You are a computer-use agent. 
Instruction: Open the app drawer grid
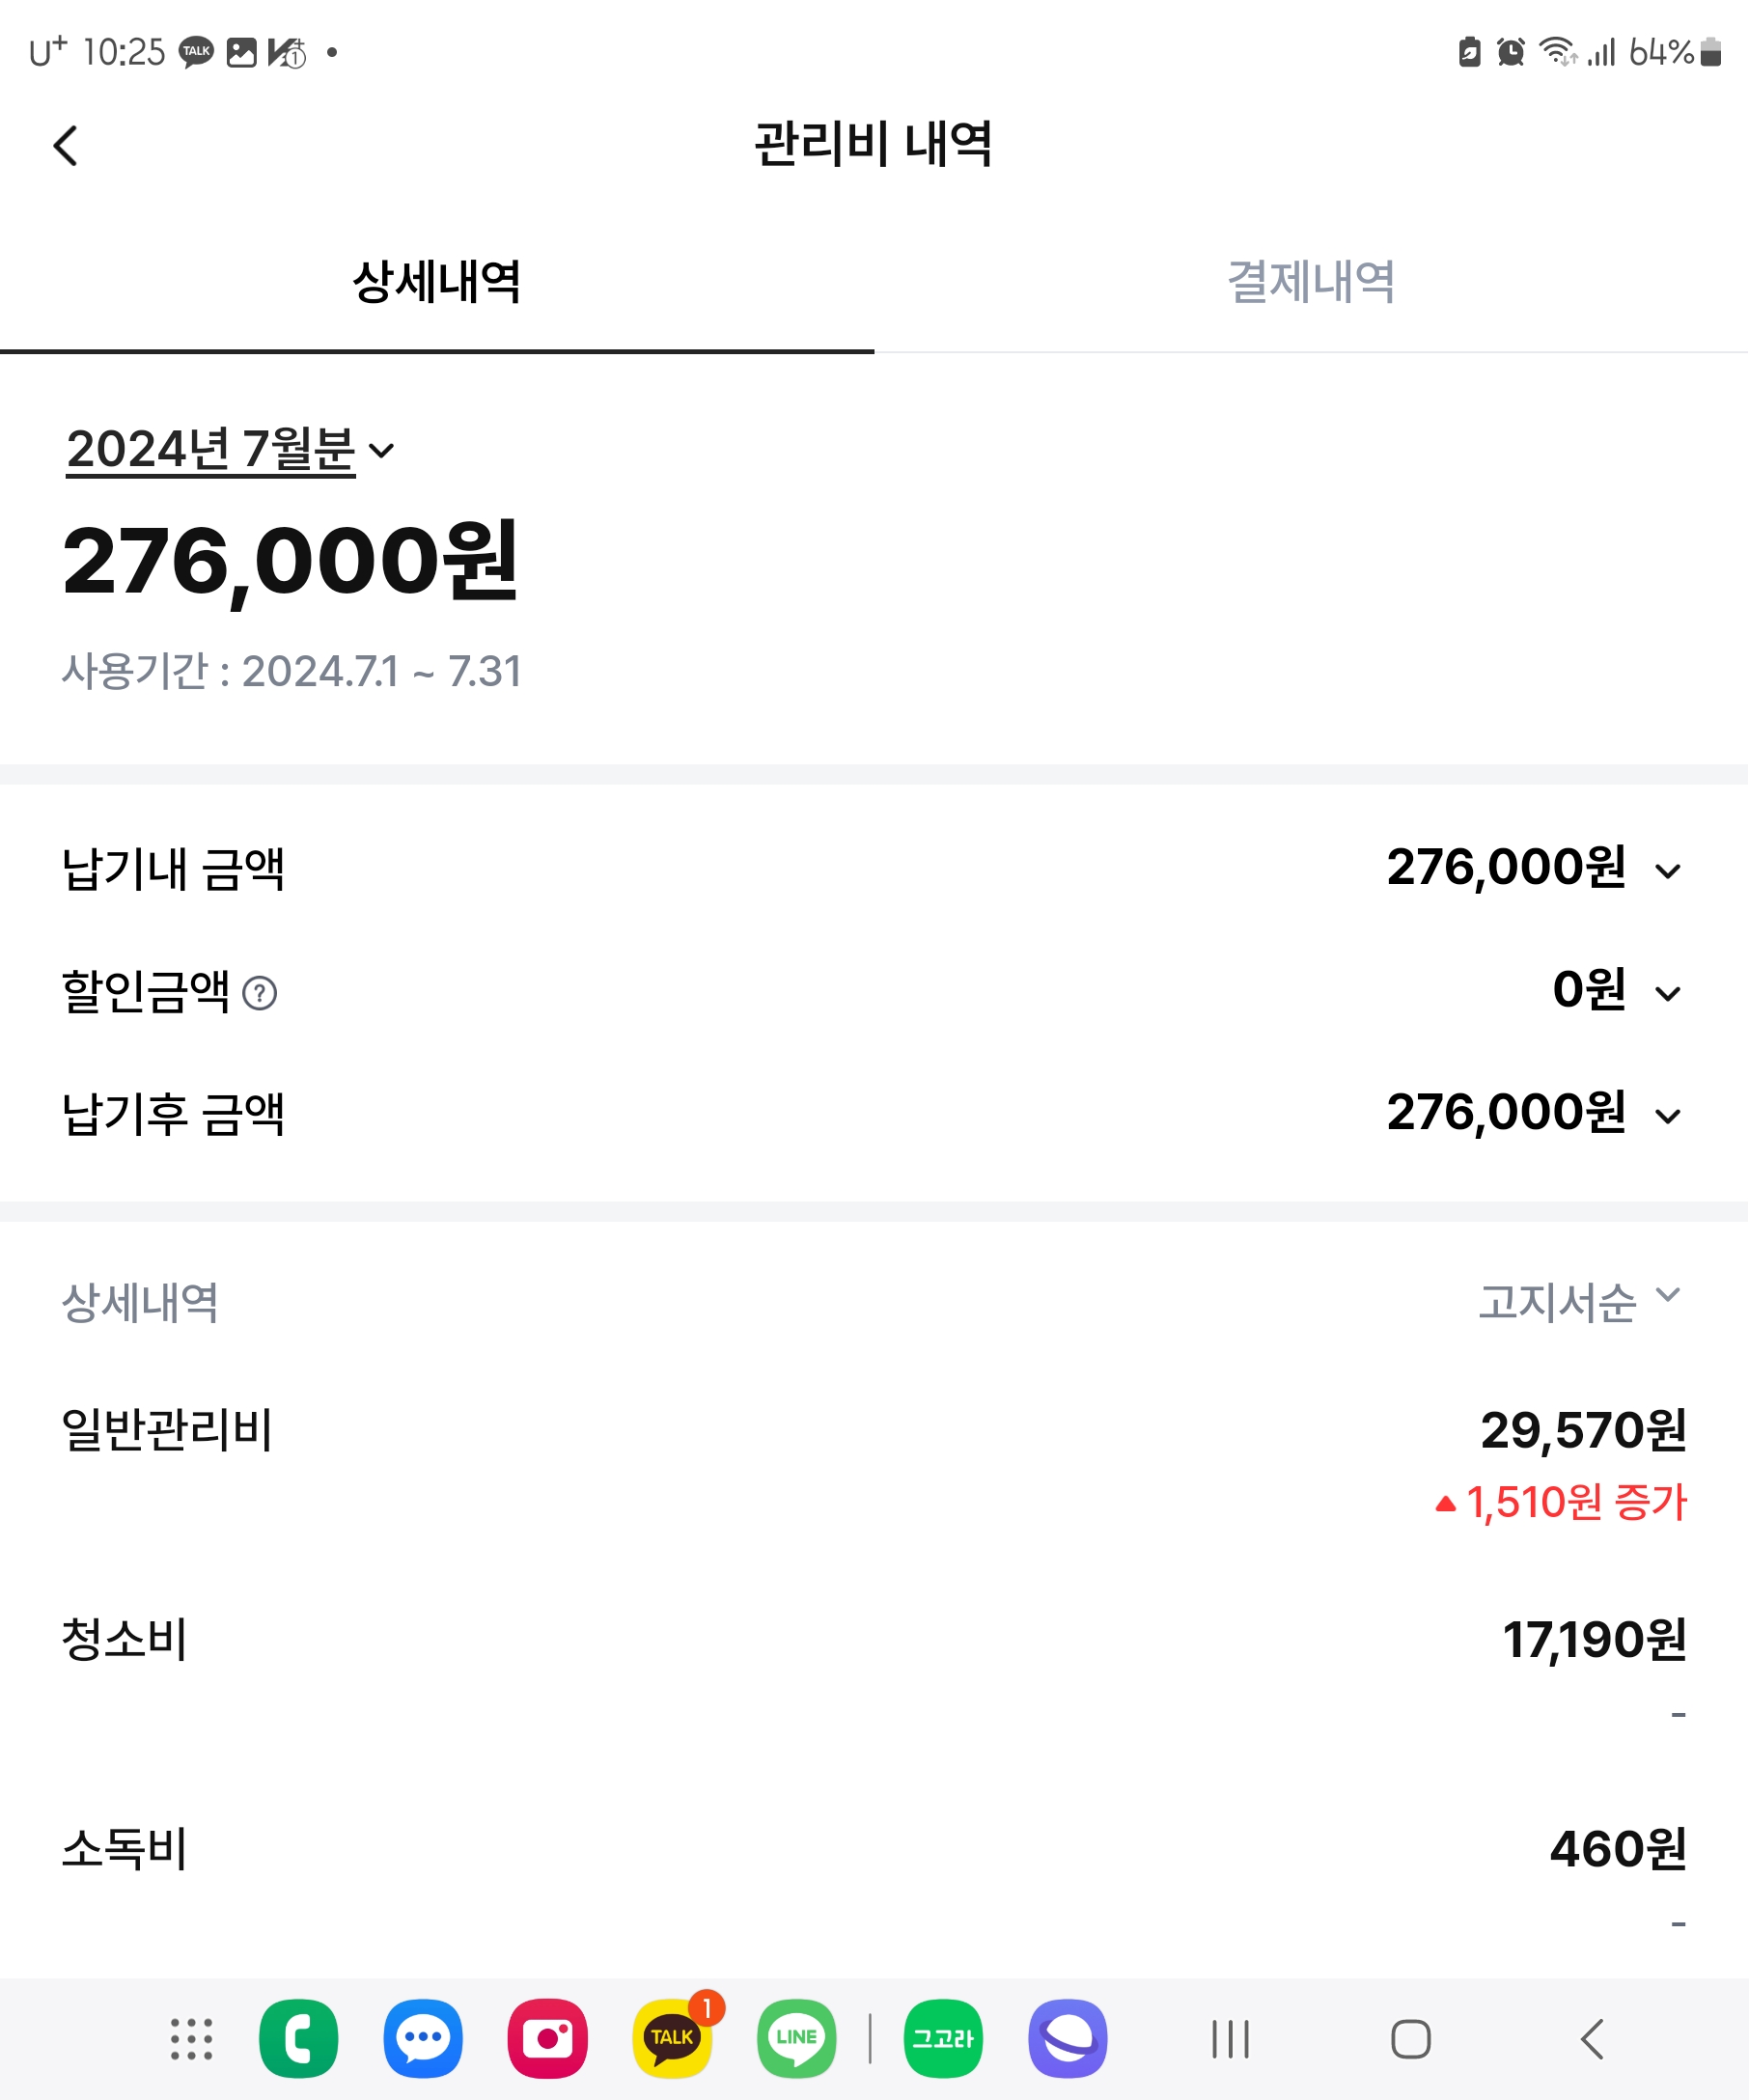191,2038
